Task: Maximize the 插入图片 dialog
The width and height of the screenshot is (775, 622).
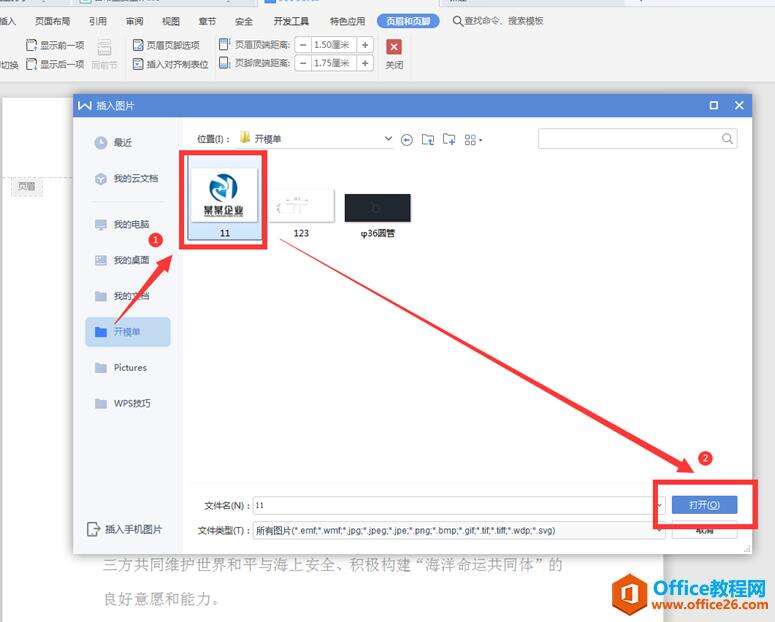Action: 714,105
